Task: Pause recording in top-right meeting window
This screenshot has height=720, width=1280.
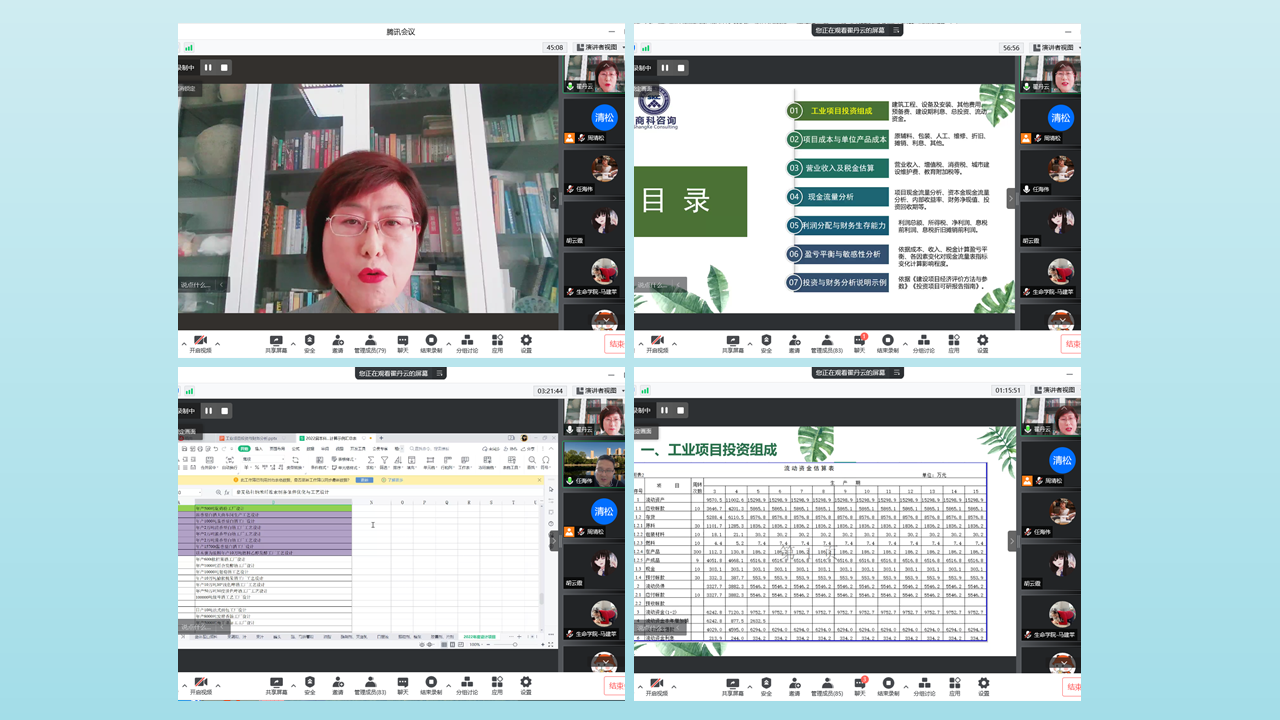Action: 664,68
